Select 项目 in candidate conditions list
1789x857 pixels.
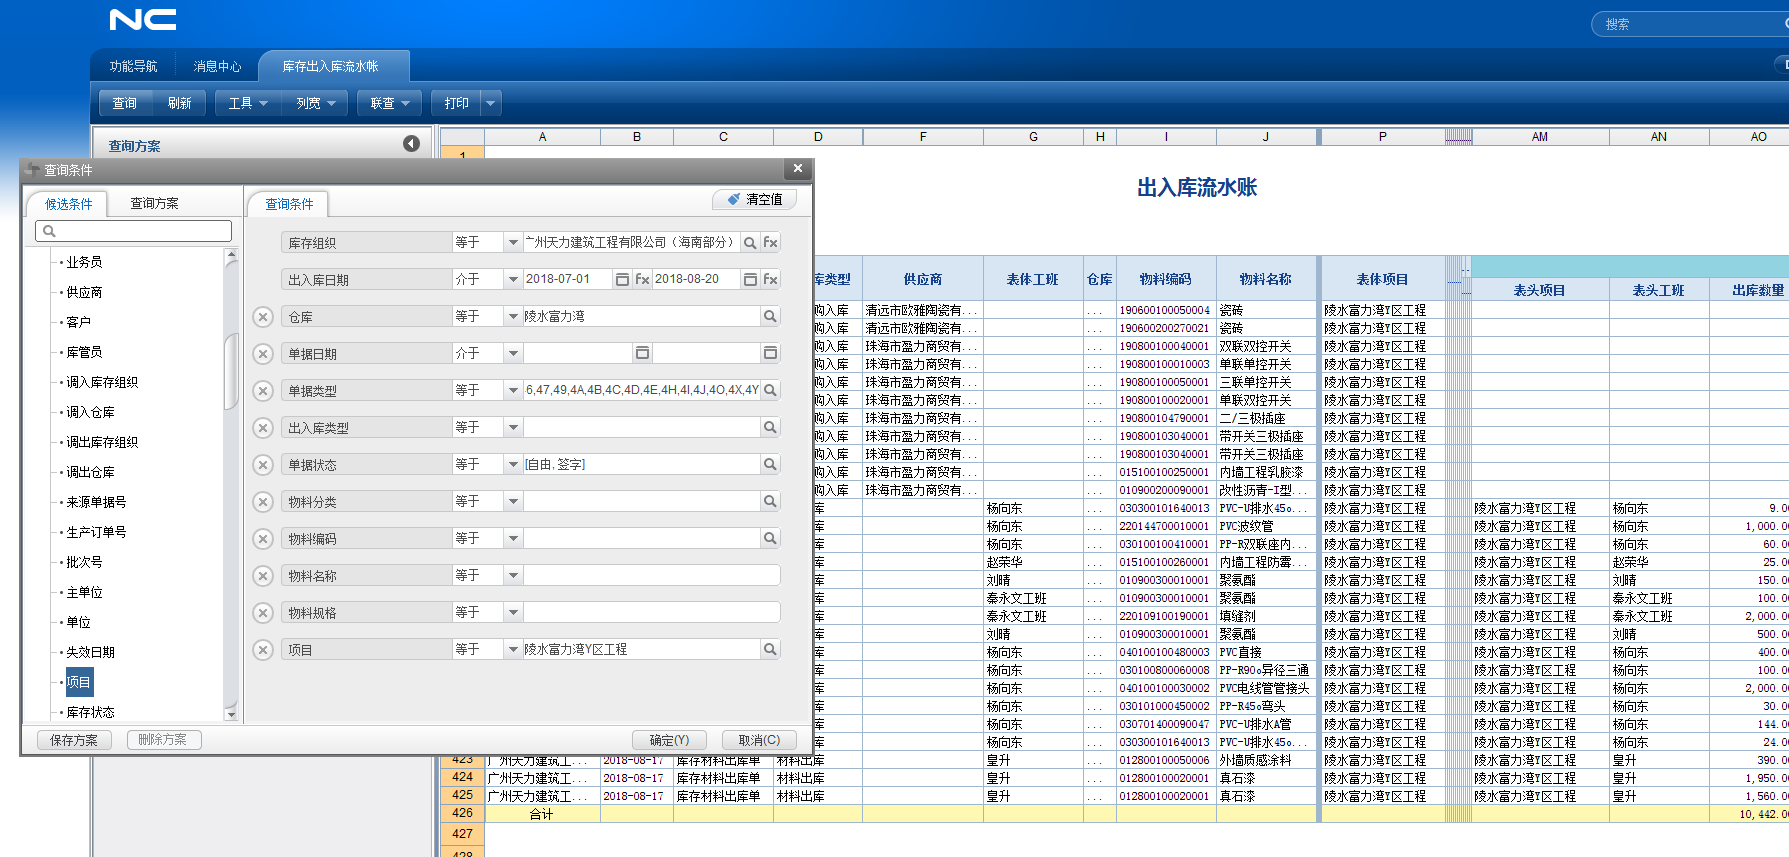(79, 682)
